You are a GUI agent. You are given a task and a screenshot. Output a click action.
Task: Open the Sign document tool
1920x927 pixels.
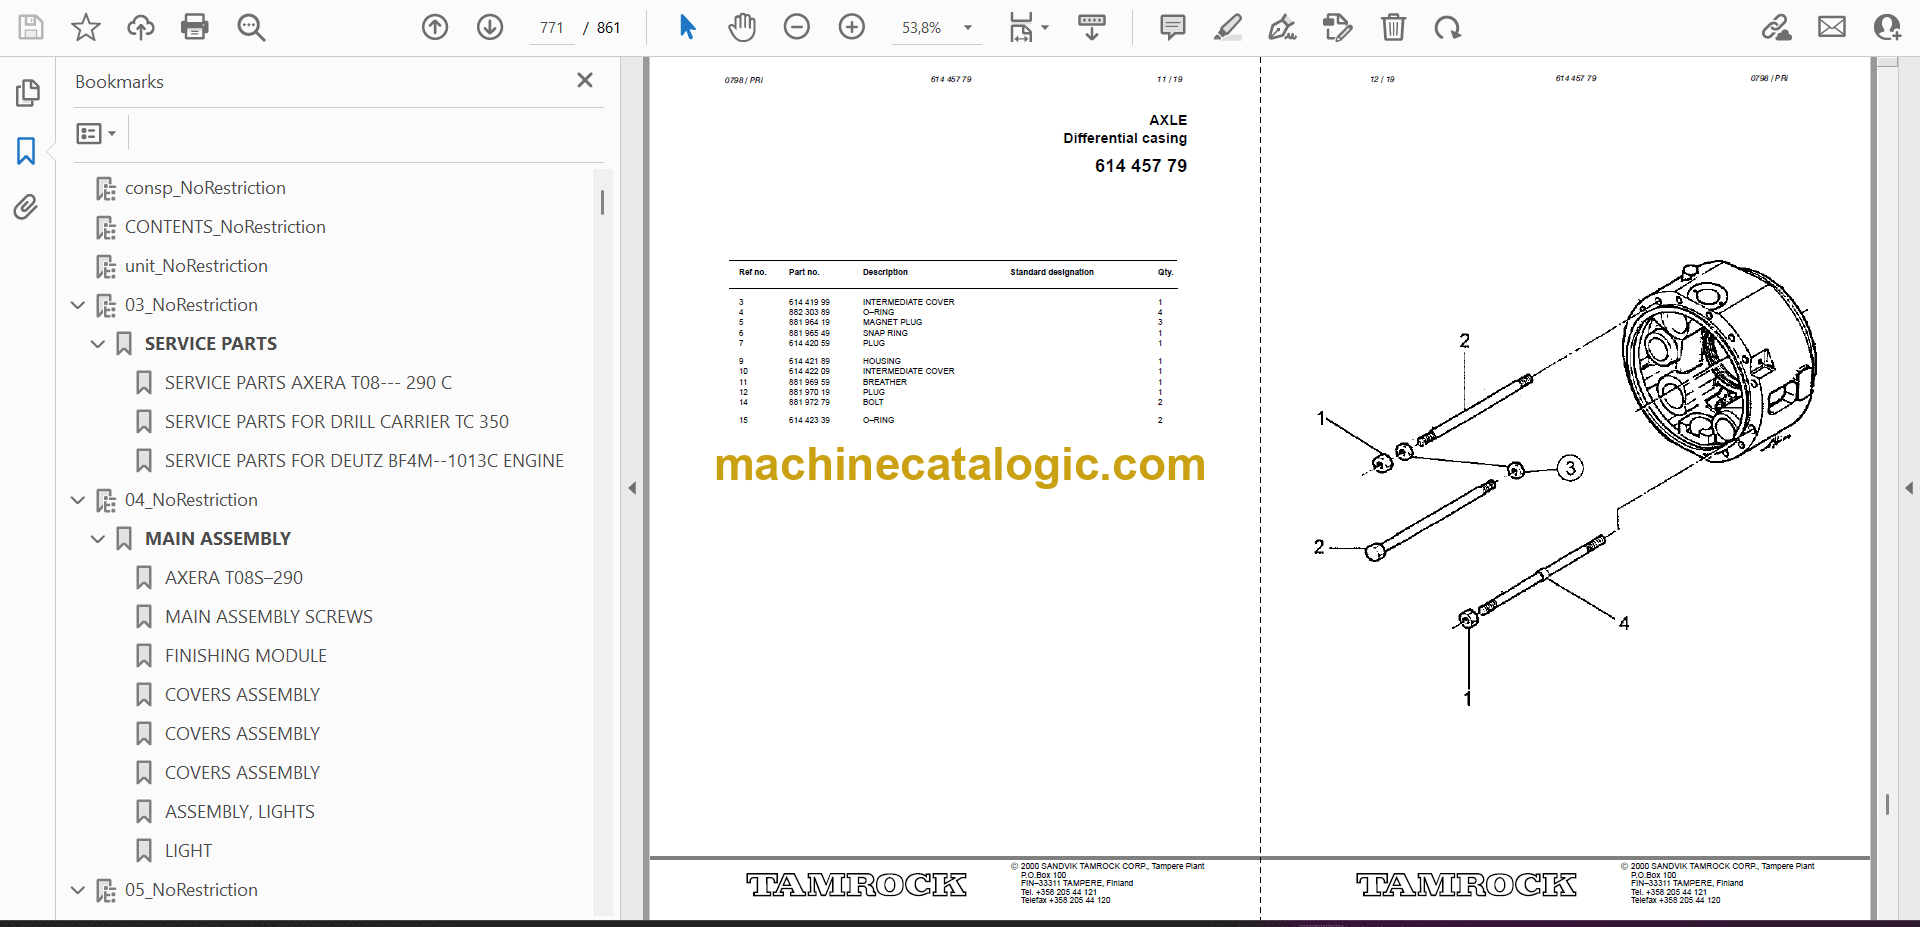click(1283, 27)
